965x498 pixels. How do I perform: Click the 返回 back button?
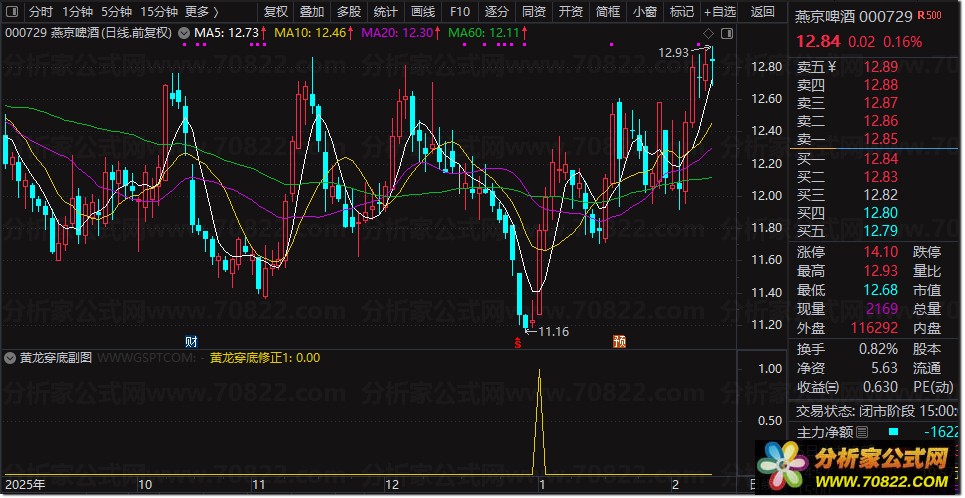point(763,12)
